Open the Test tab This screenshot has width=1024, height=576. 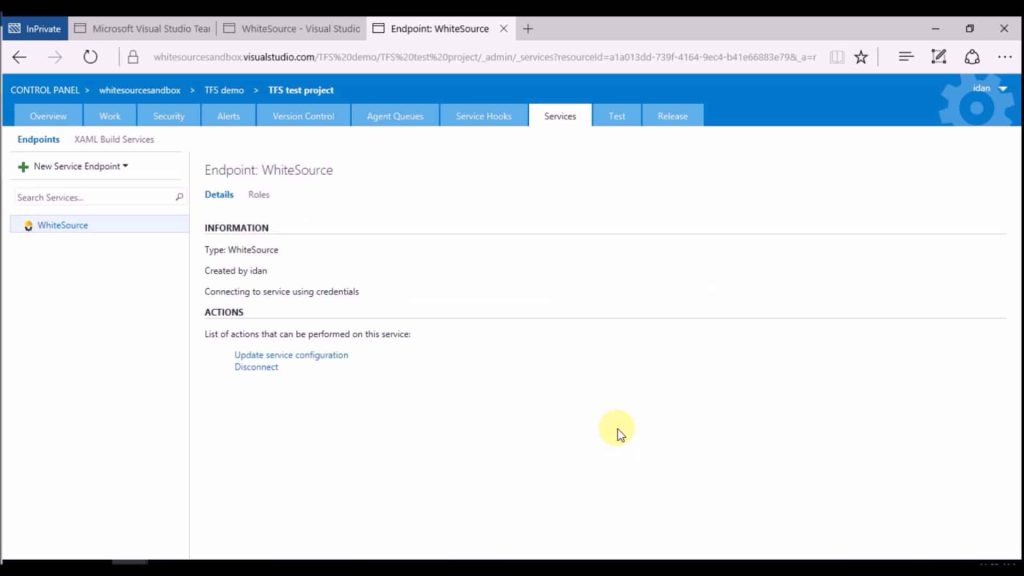pyautogui.click(x=617, y=116)
